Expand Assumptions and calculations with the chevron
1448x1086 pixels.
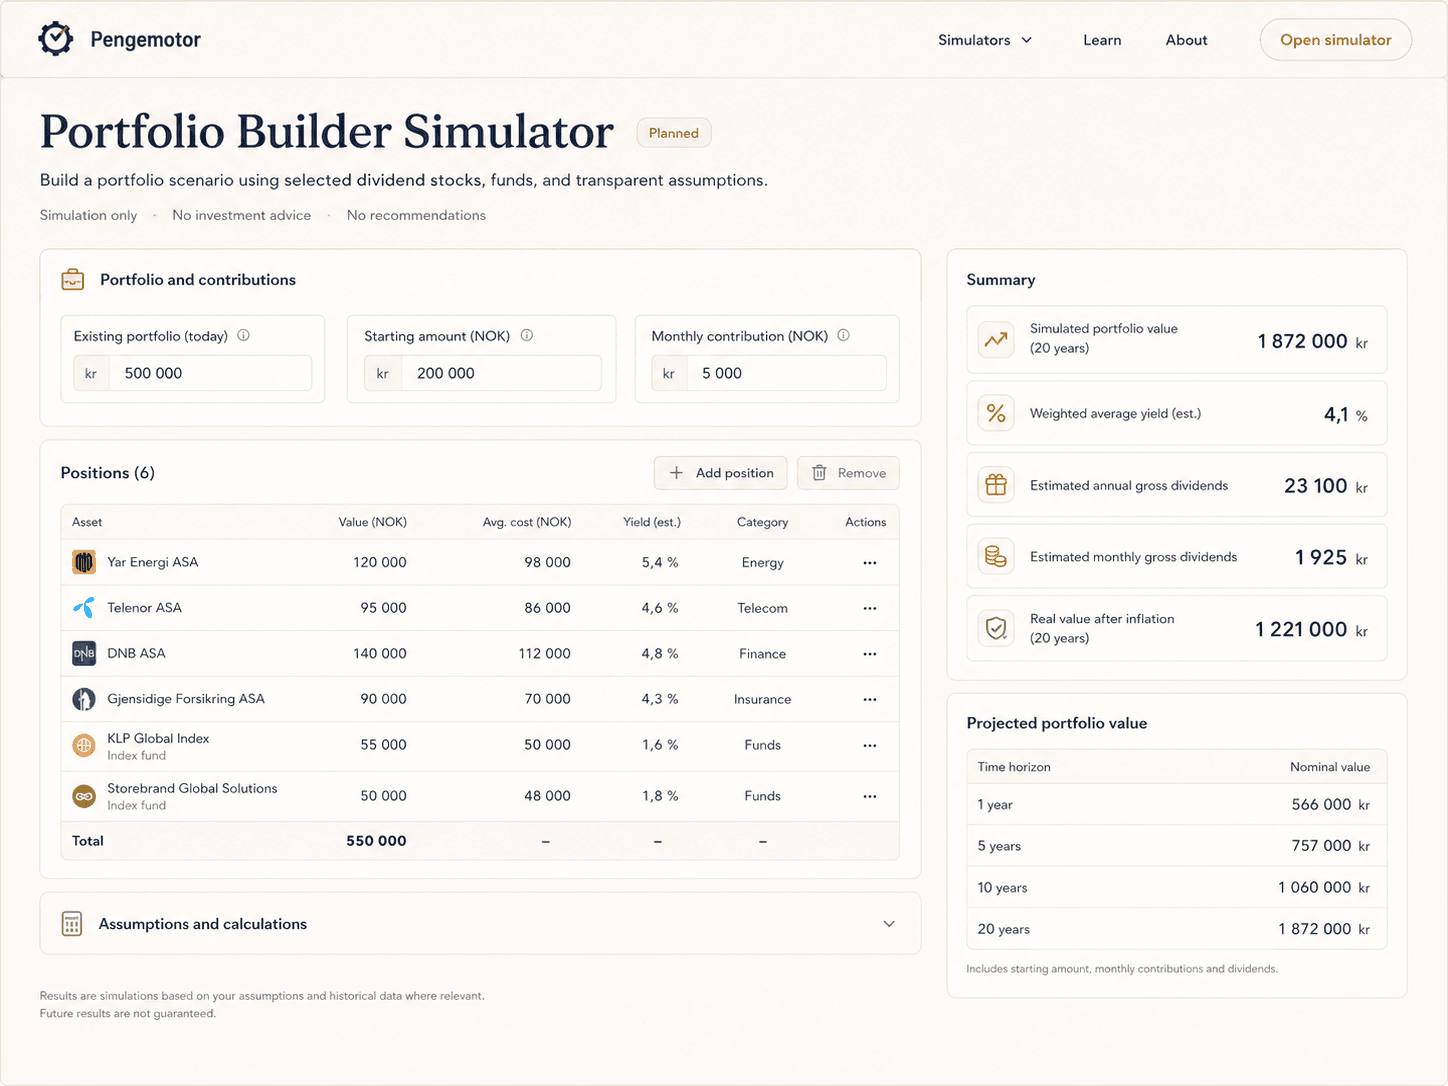(889, 924)
